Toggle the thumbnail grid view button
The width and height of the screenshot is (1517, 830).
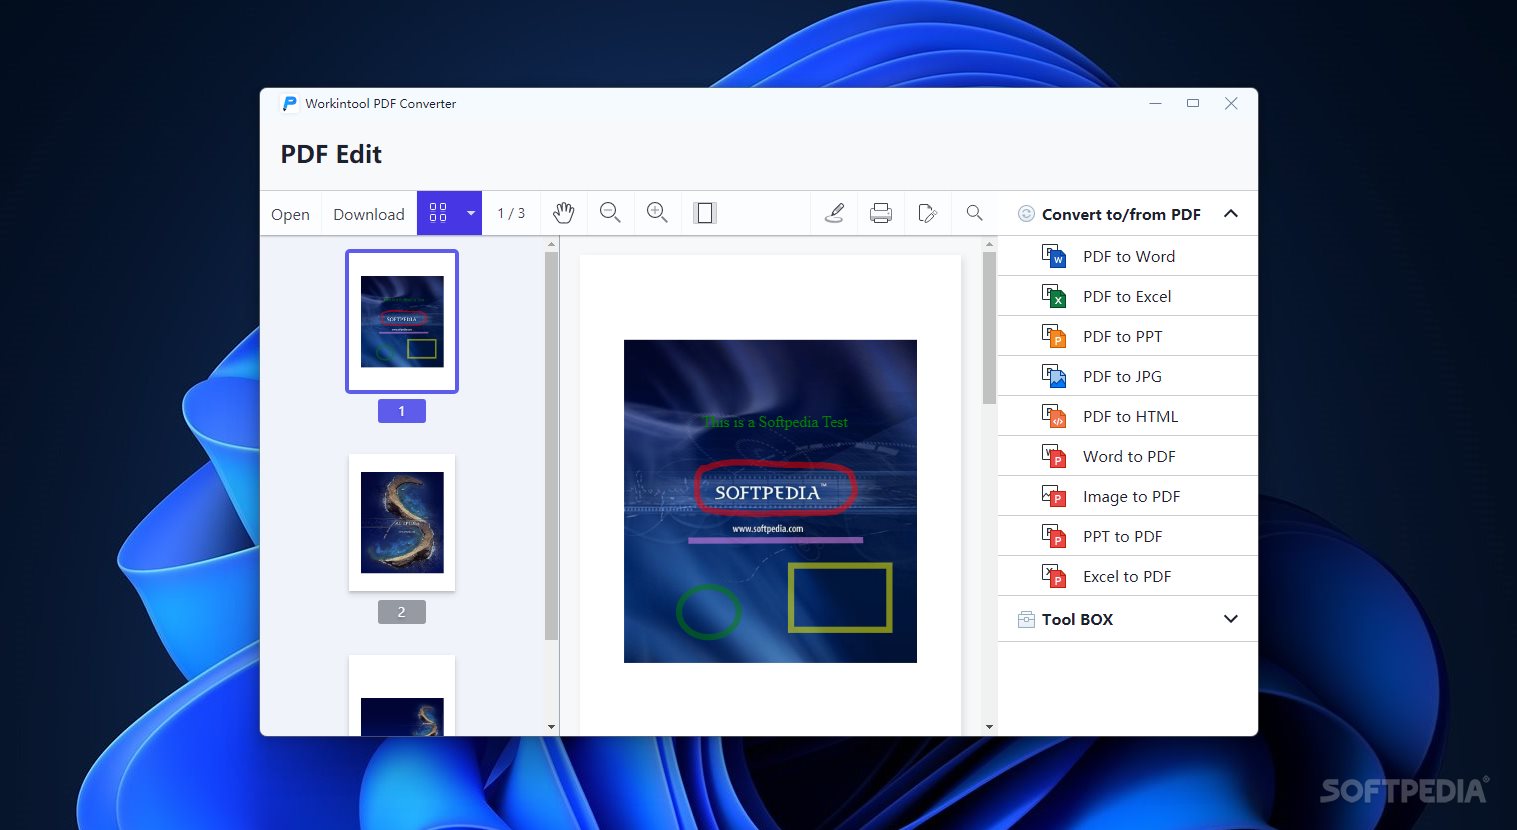(x=438, y=213)
